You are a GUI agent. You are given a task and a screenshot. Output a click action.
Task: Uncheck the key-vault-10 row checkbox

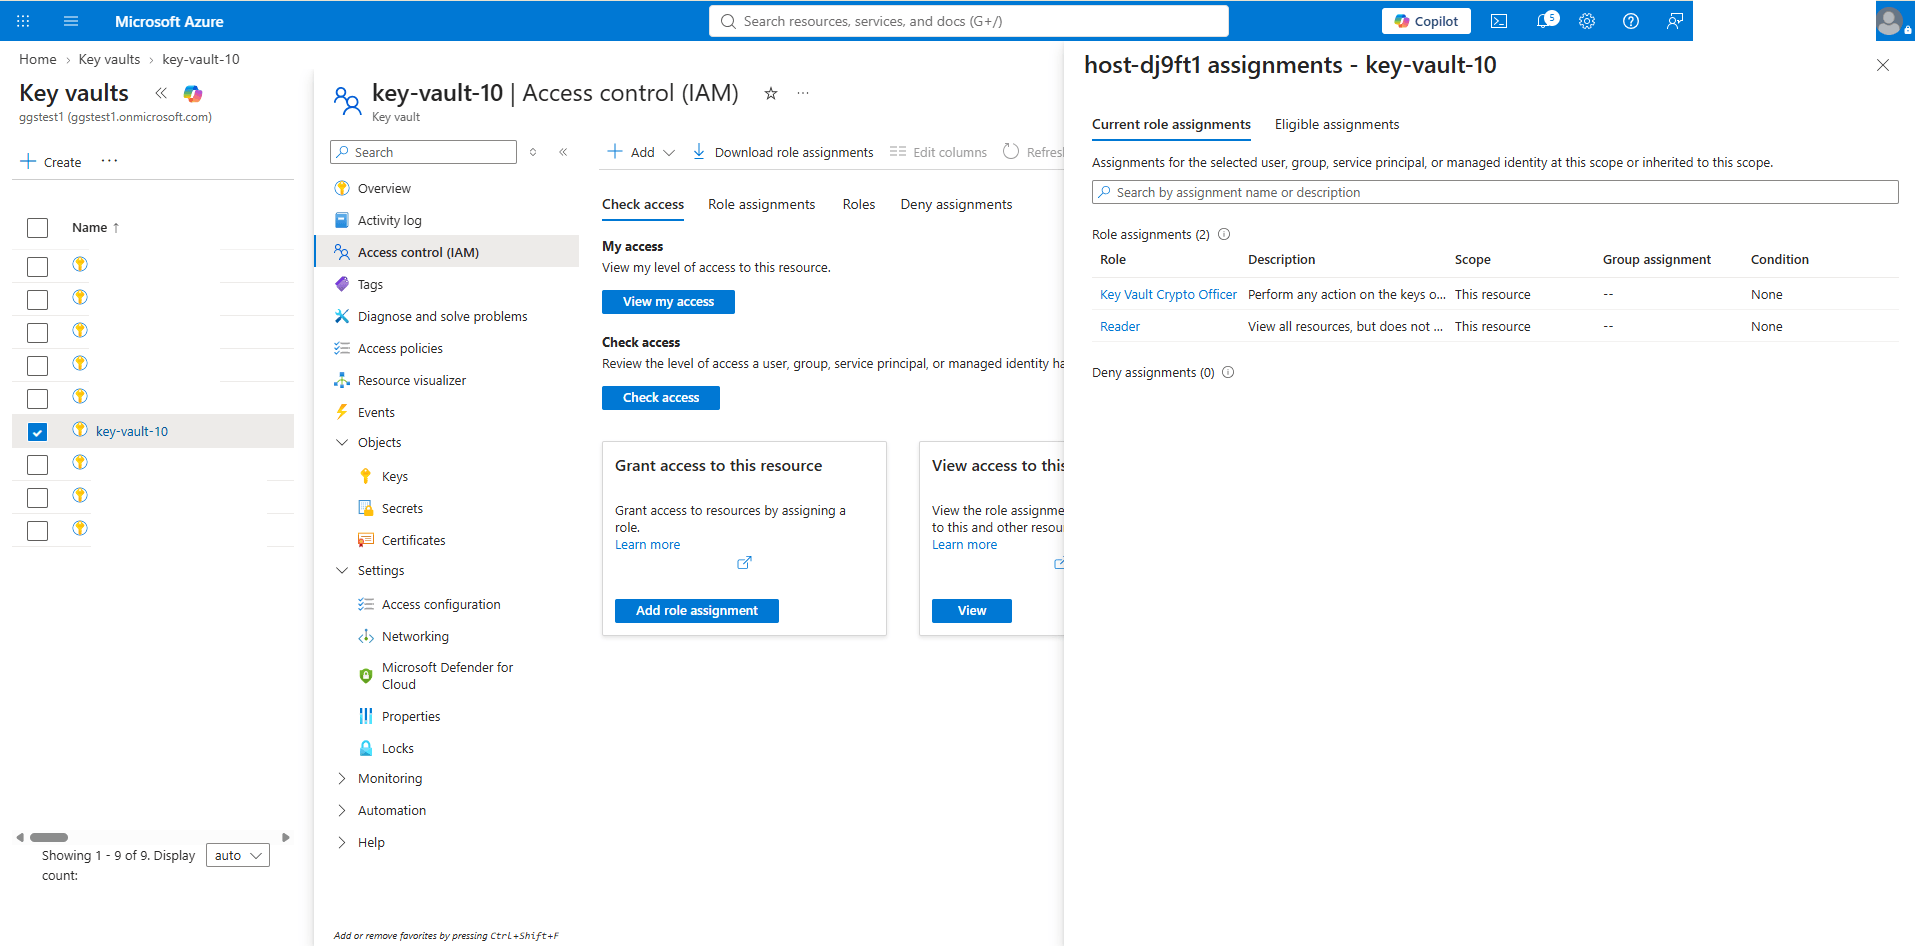tap(37, 432)
